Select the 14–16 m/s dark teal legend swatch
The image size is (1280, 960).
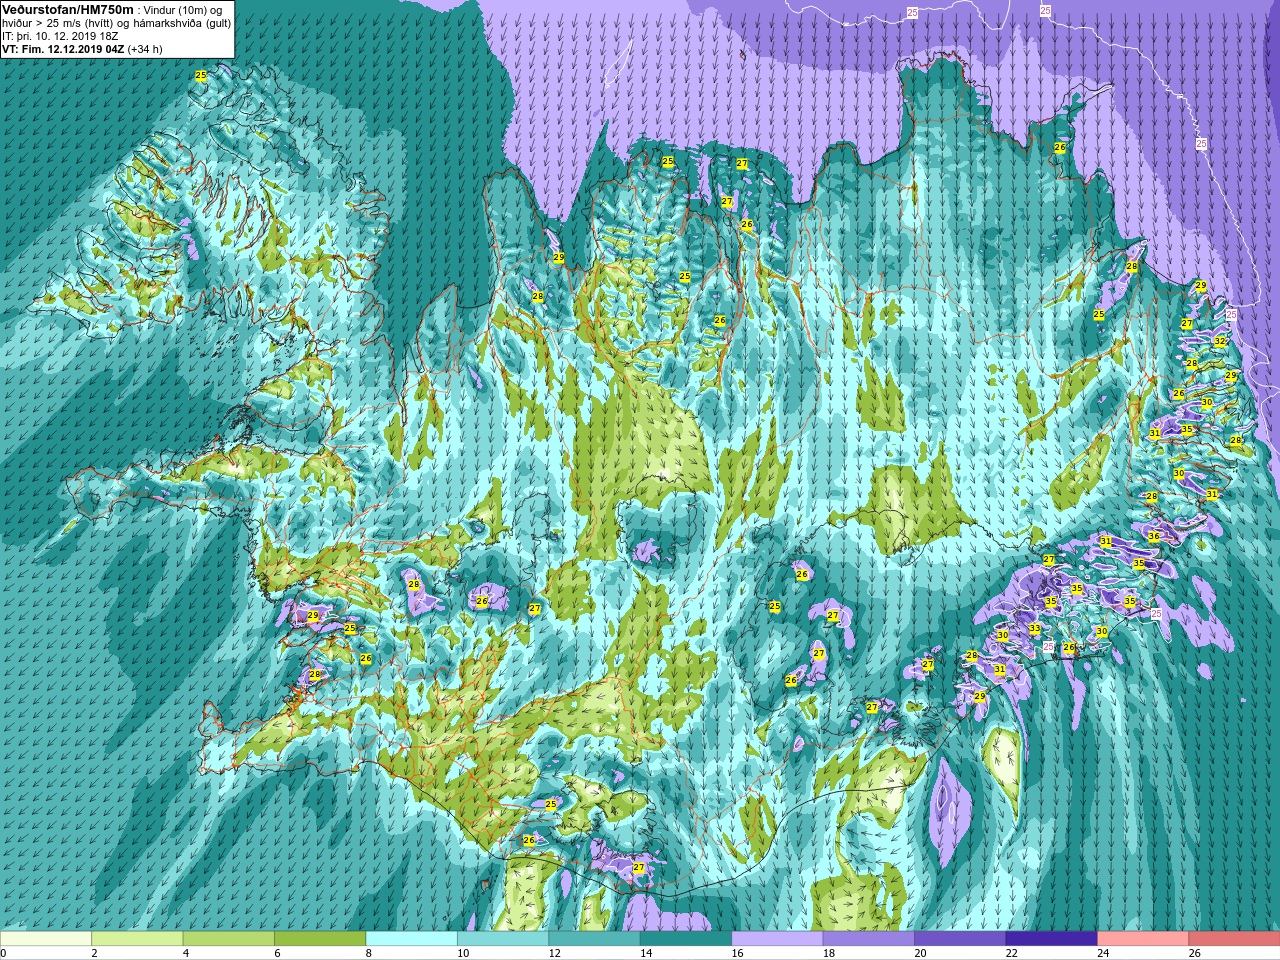(686, 939)
